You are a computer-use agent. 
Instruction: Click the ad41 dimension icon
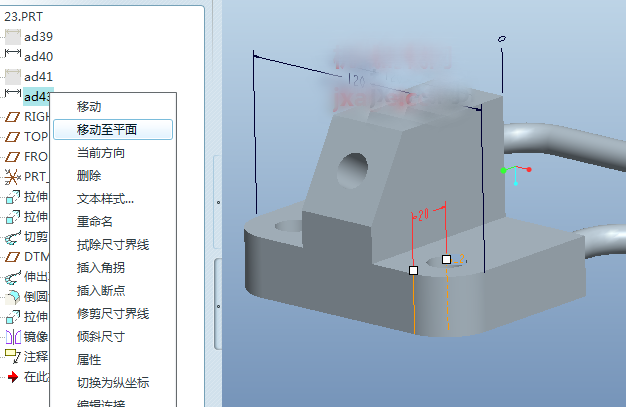point(13,77)
